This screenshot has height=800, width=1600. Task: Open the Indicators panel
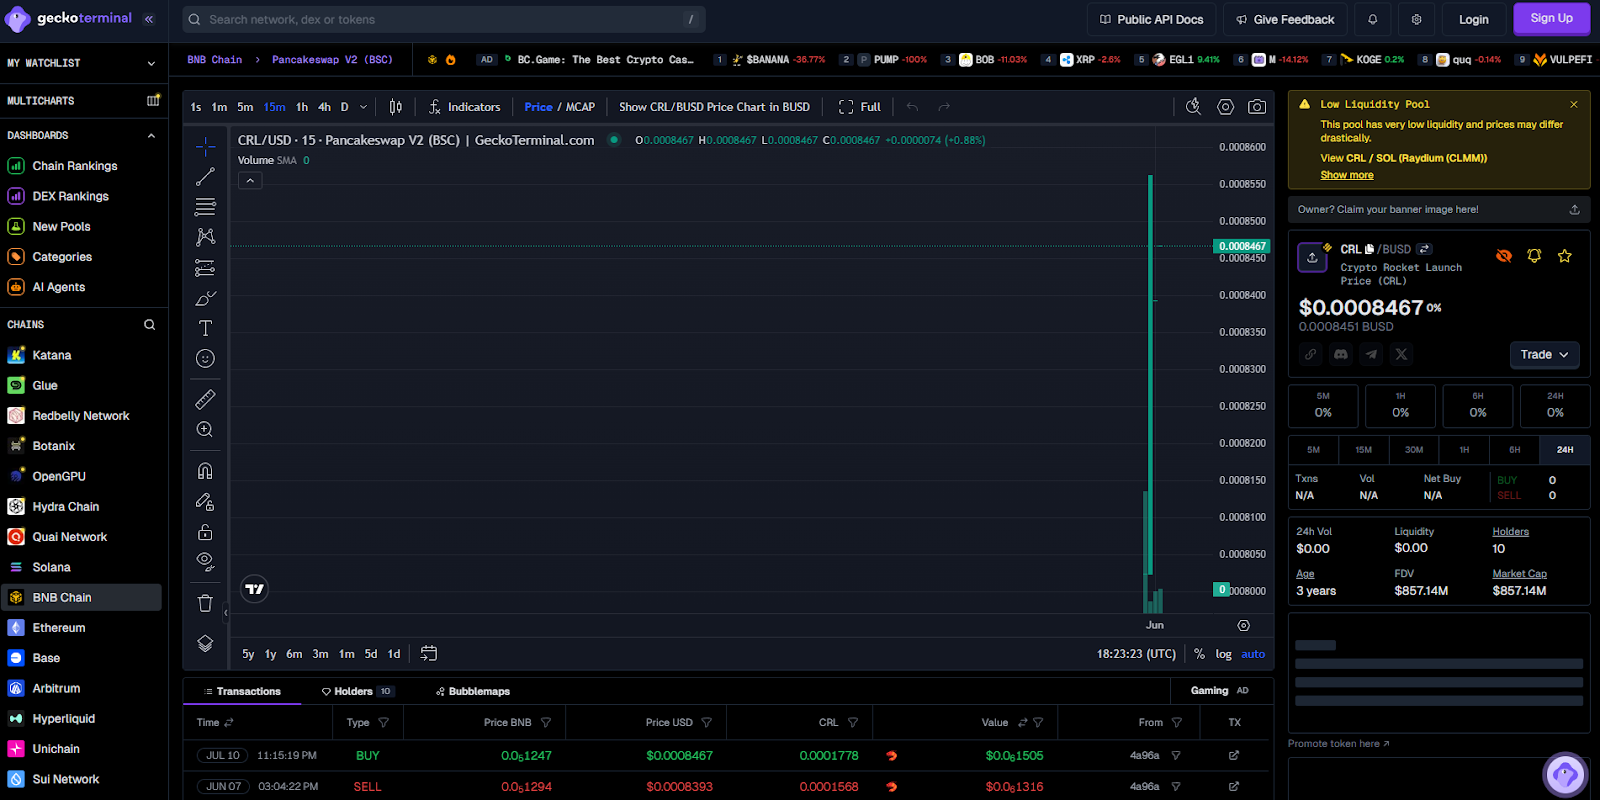coord(464,107)
